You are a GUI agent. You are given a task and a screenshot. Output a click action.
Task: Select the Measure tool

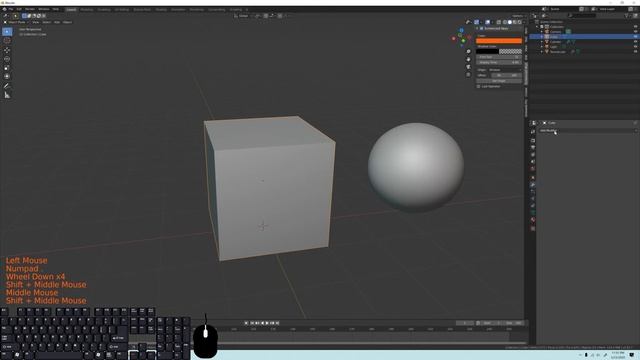coord(7,95)
